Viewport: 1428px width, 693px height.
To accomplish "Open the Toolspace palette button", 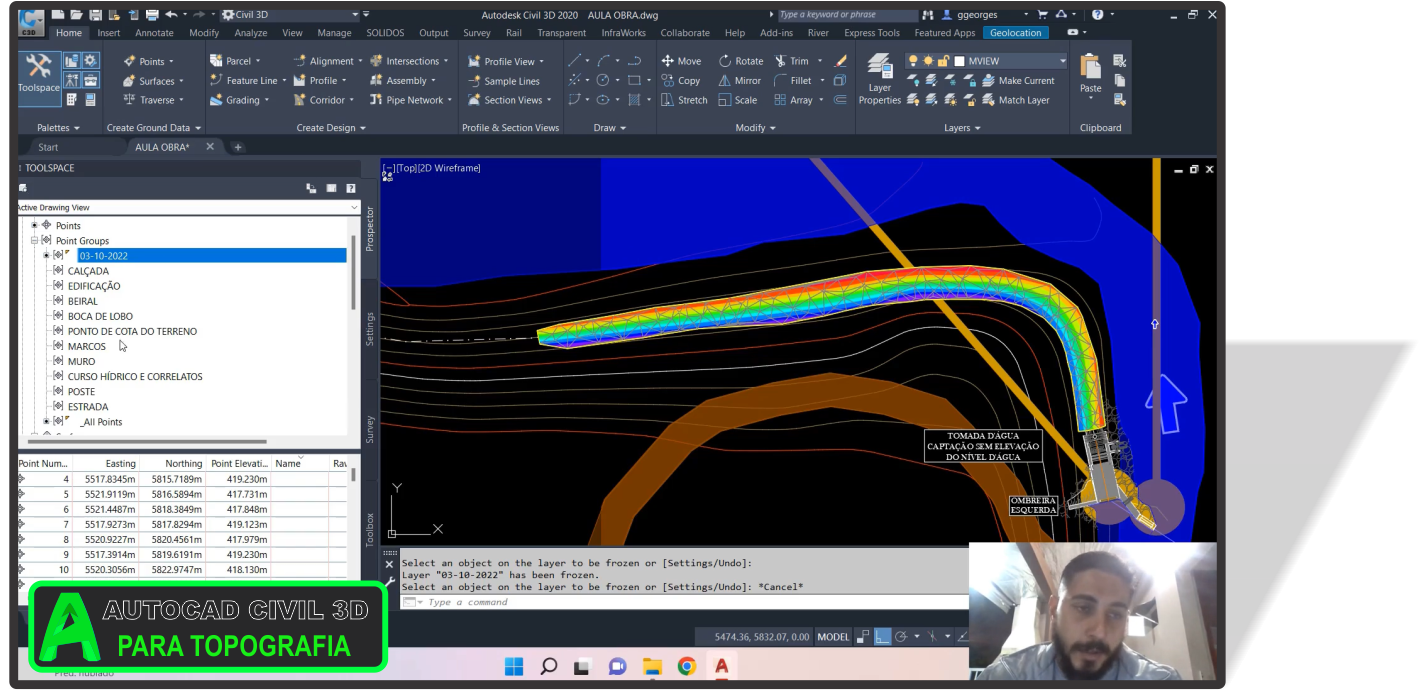I will (x=39, y=73).
